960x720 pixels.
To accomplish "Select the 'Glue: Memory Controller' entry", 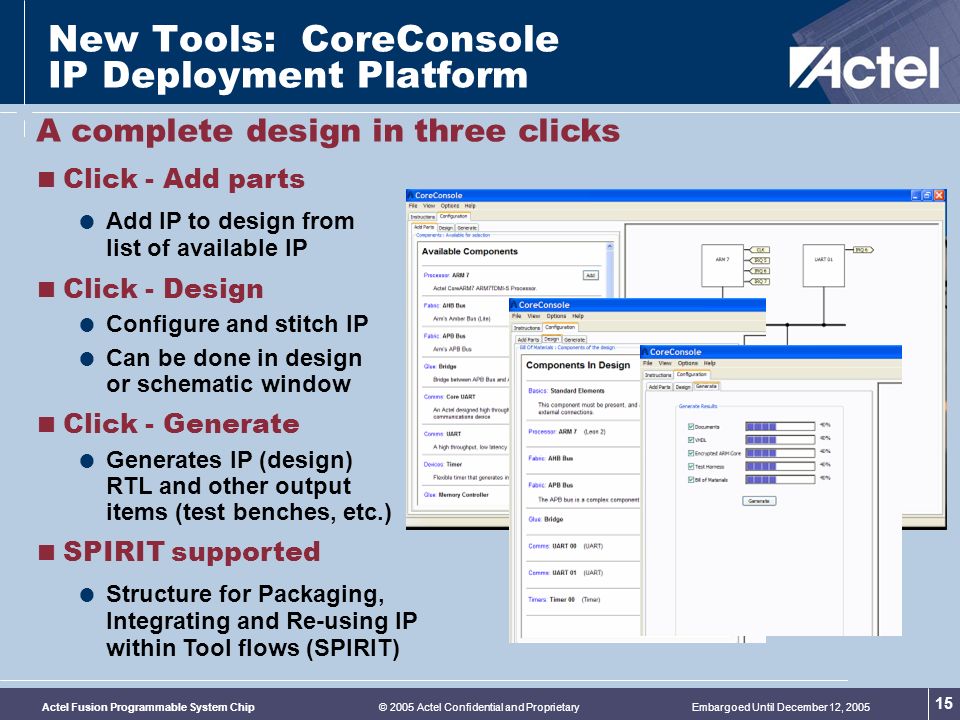I will (x=456, y=495).
